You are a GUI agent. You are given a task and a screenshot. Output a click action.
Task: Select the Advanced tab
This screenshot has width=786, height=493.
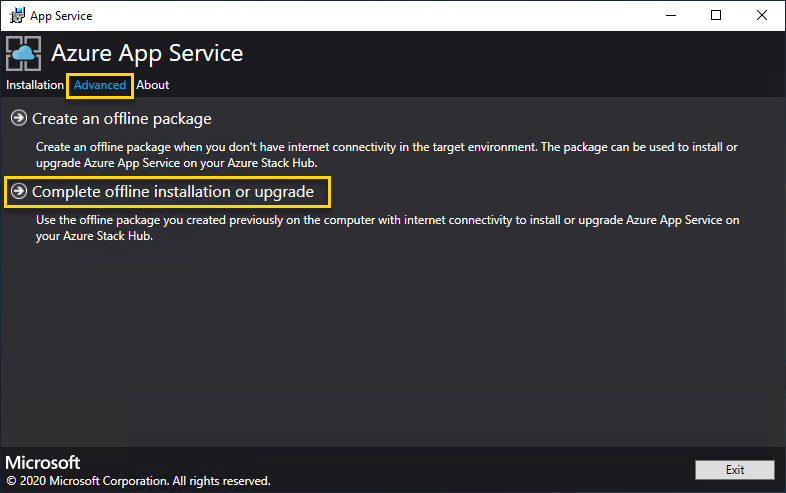coord(100,85)
